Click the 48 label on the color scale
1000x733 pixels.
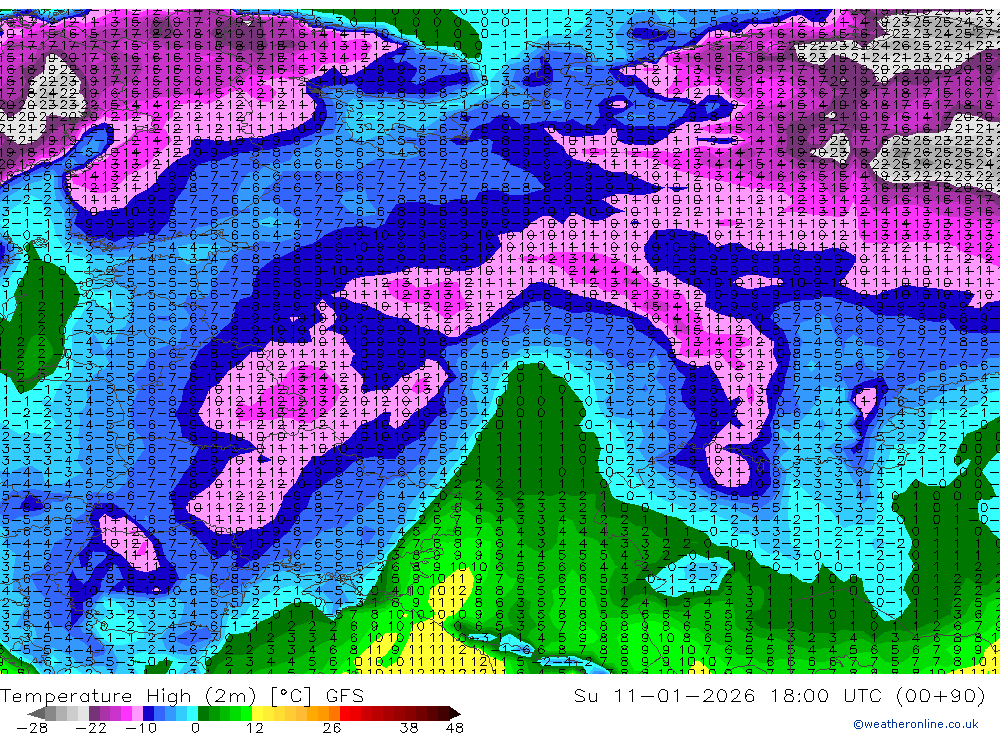455,727
